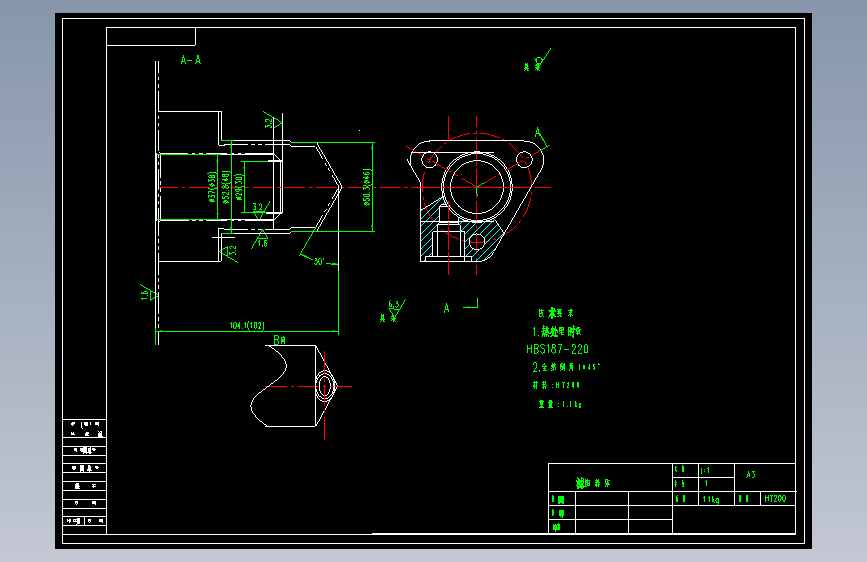Select the '104.1(102)' length dimension
This screenshot has height=562, width=867.
coord(247,326)
